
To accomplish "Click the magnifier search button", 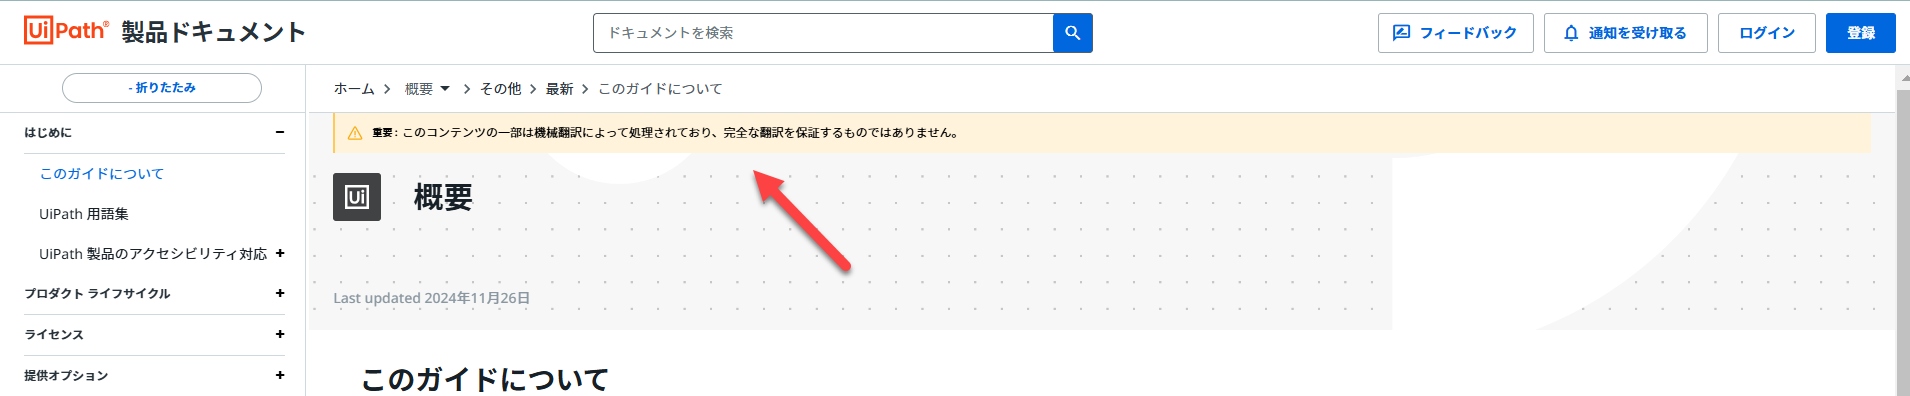I will click(x=1073, y=33).
